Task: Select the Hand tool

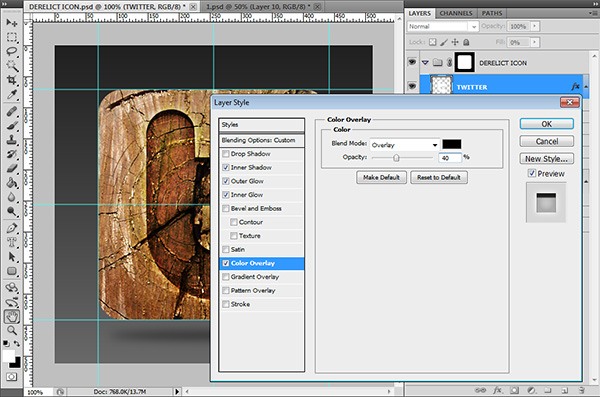Action: click(x=11, y=317)
